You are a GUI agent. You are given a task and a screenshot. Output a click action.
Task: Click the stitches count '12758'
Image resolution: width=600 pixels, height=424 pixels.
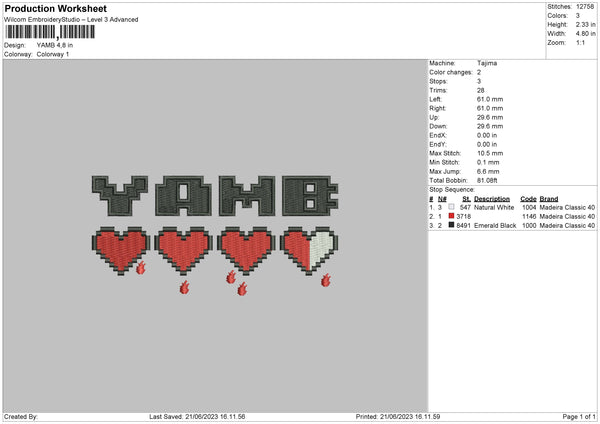pos(585,7)
